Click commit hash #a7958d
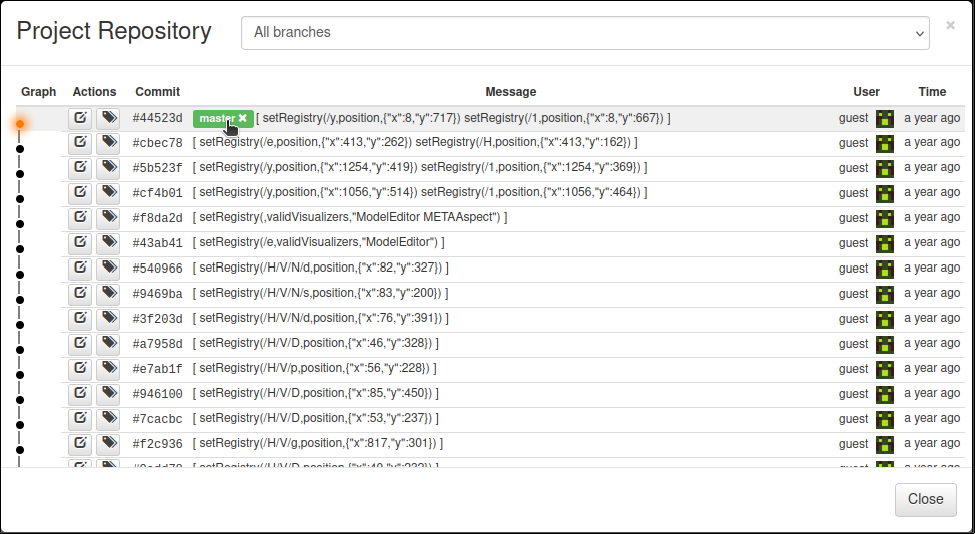This screenshot has height=534, width=975. pyautogui.click(x=158, y=344)
